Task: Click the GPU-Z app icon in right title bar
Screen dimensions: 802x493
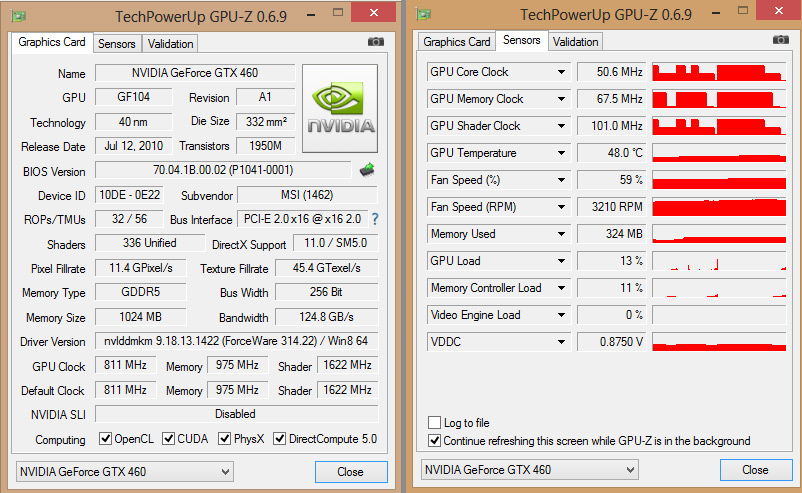Action: (424, 14)
